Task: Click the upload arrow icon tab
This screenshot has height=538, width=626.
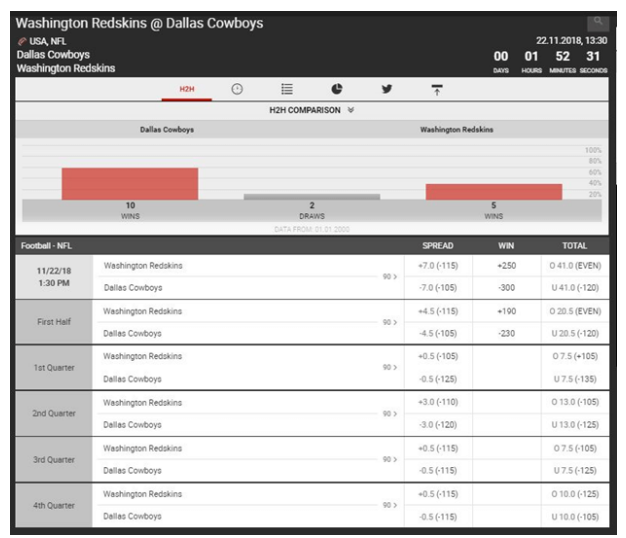Action: pyautogui.click(x=437, y=90)
